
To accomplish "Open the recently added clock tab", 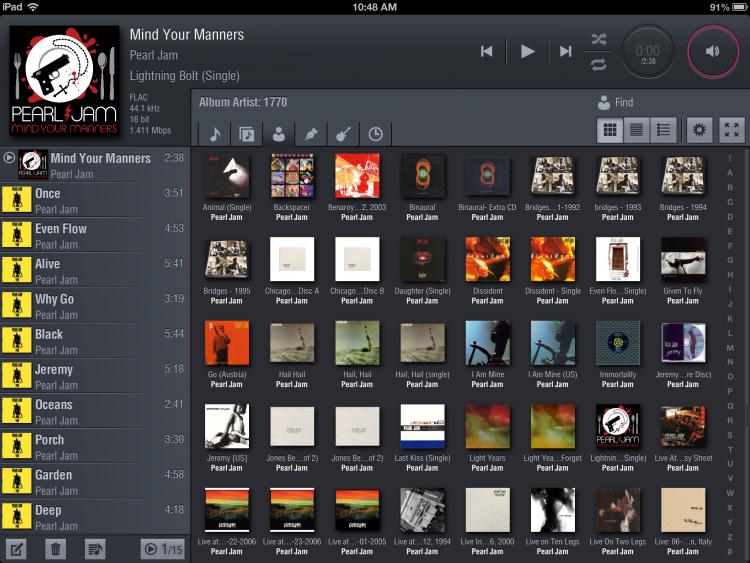I will (x=375, y=134).
